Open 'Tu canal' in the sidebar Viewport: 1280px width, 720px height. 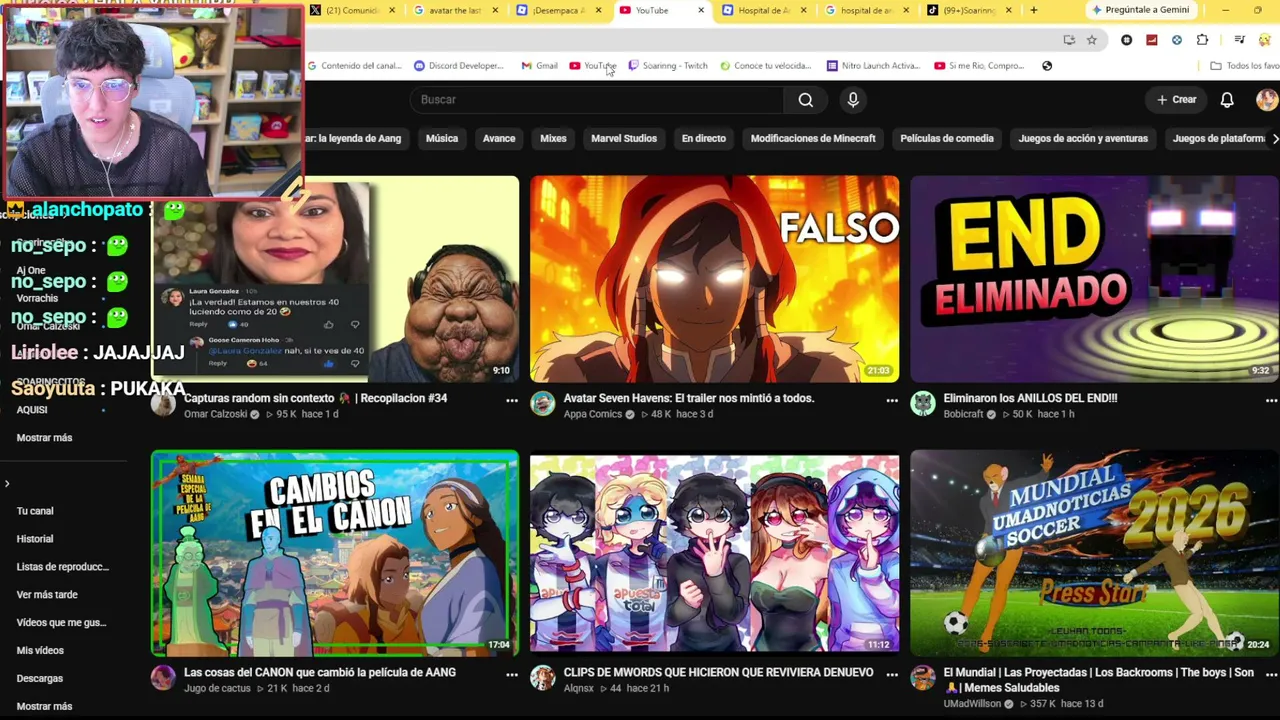(35, 511)
